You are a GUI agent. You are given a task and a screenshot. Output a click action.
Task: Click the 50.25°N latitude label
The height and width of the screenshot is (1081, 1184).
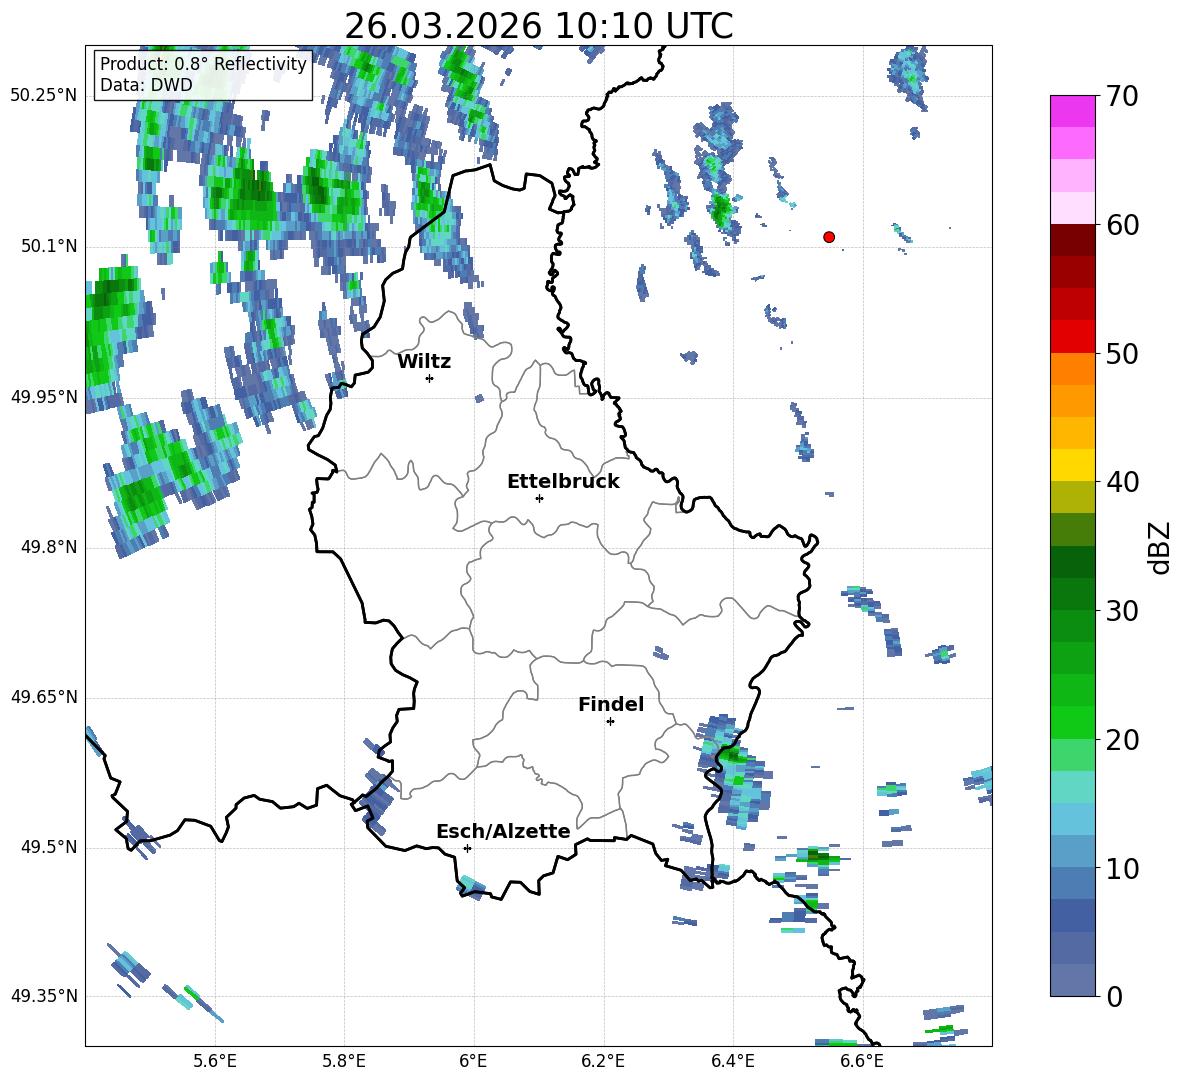pyautogui.click(x=44, y=96)
